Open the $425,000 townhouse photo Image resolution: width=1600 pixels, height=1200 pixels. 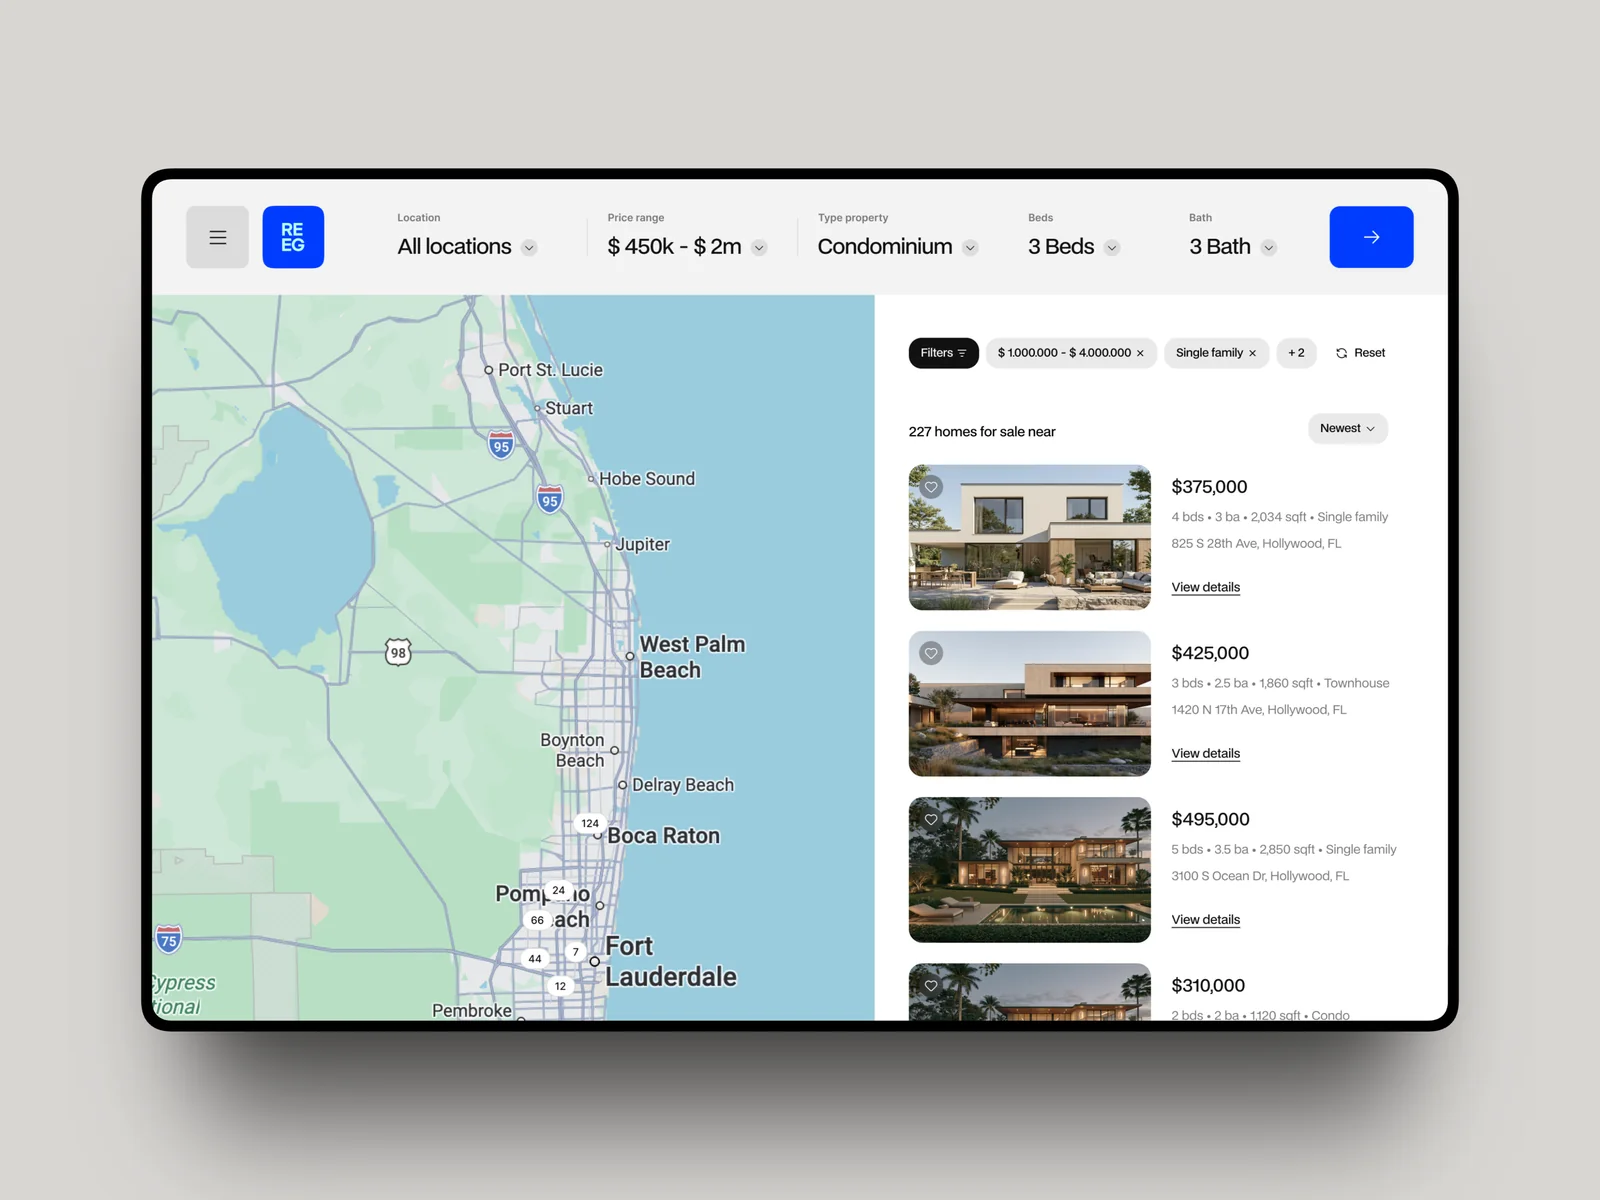click(x=1029, y=703)
